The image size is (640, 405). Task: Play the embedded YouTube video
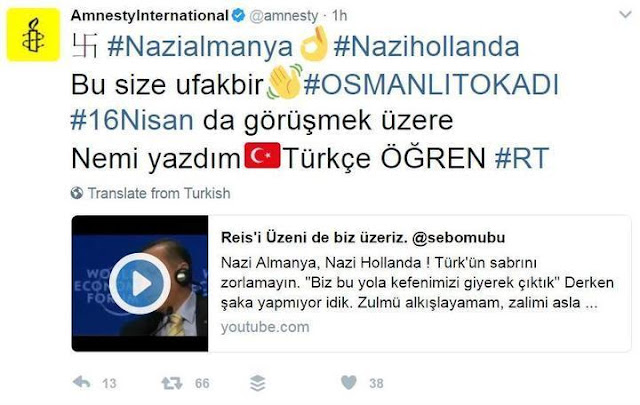click(140, 283)
